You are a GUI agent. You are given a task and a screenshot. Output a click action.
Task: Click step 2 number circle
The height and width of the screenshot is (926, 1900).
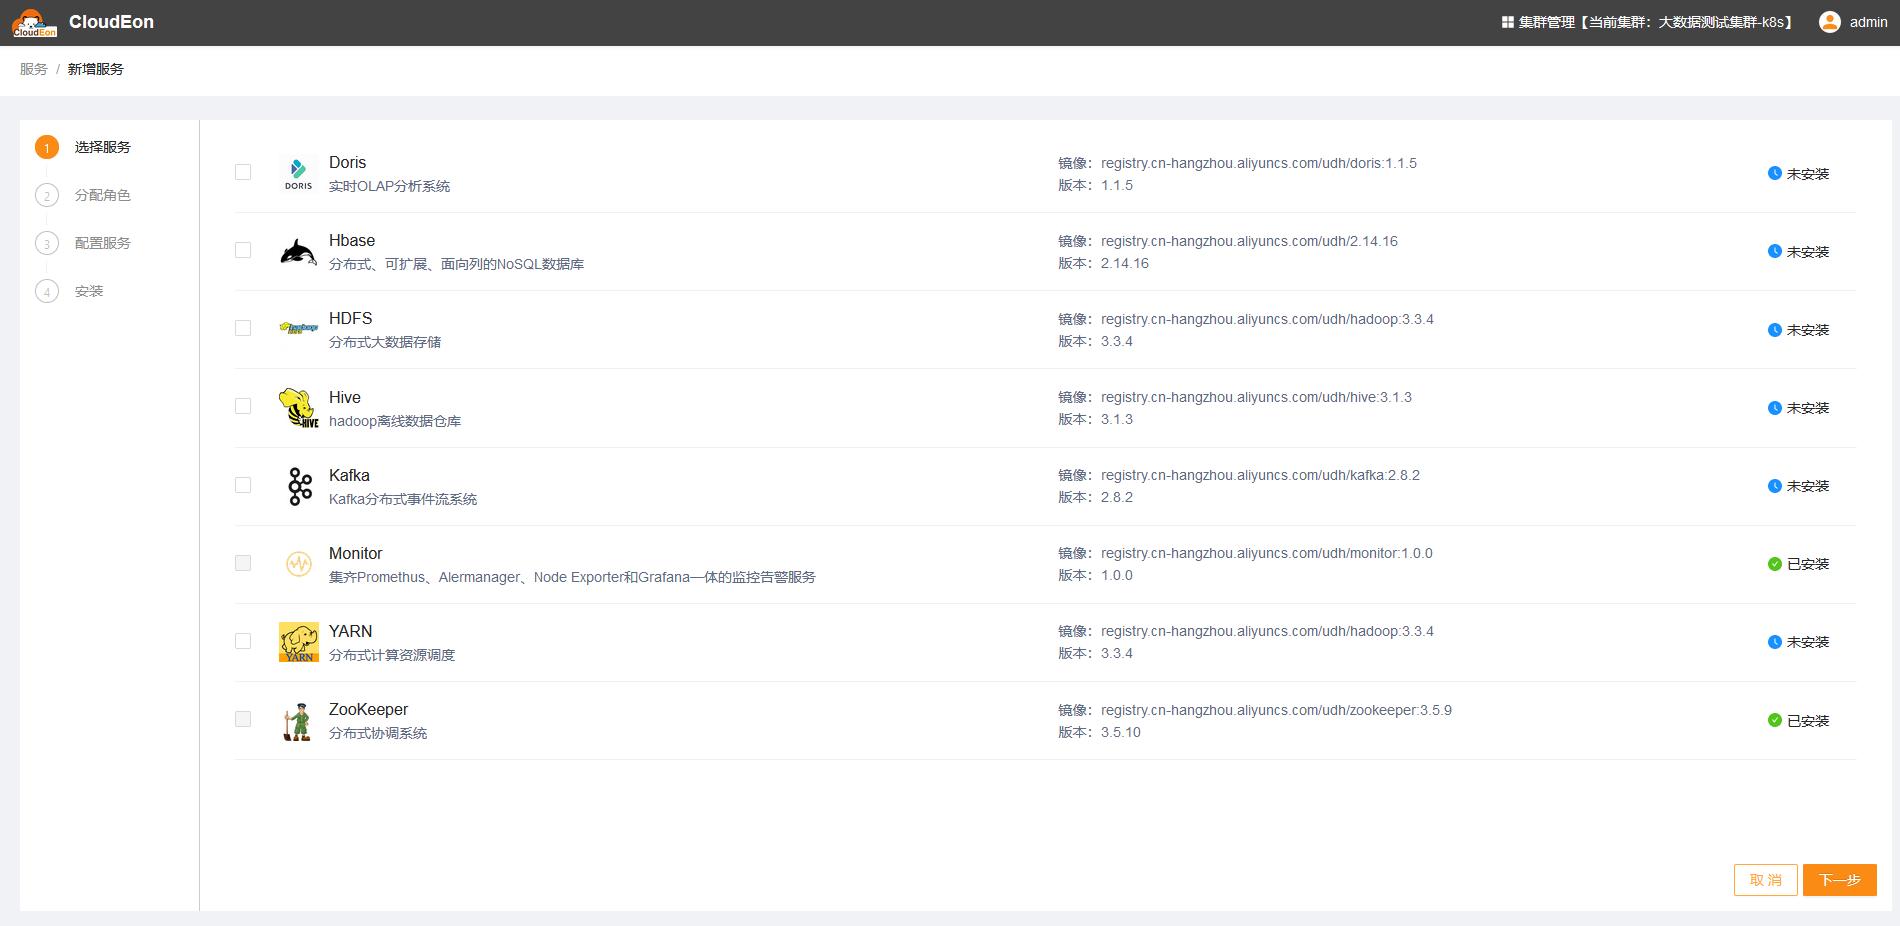46,195
